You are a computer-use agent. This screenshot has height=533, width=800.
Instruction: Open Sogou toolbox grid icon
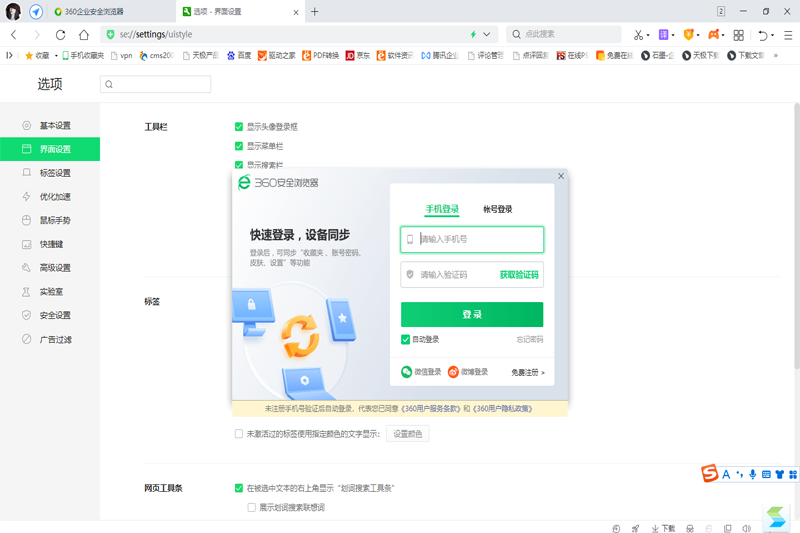click(792, 474)
